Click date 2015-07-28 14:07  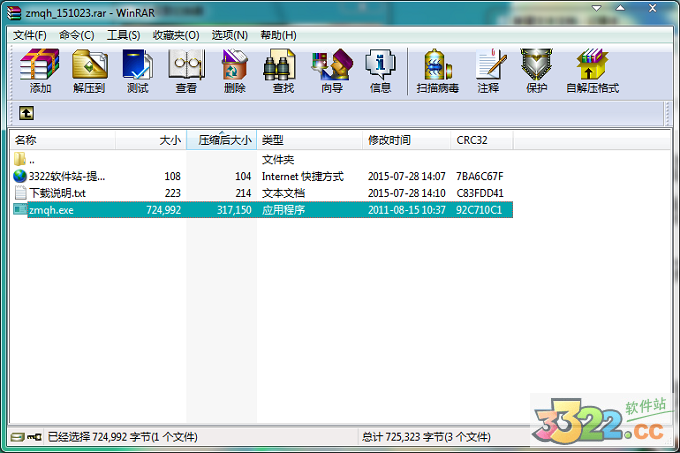407,176
